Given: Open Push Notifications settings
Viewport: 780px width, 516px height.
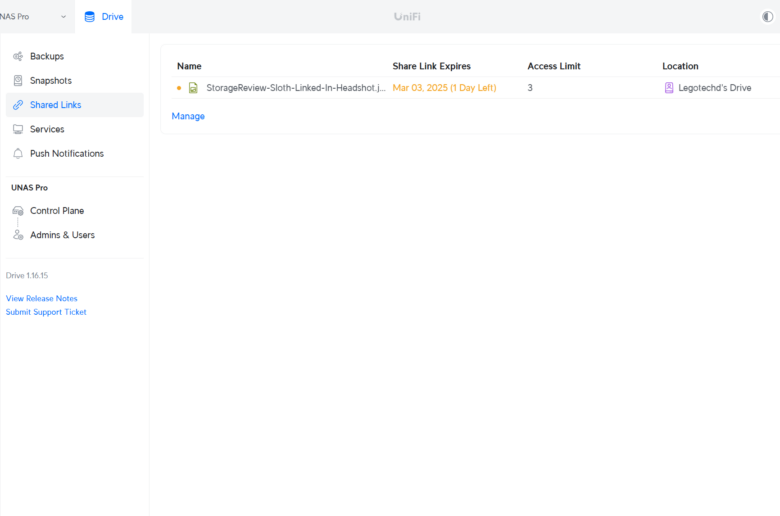Looking at the screenshot, I should [75, 154].
